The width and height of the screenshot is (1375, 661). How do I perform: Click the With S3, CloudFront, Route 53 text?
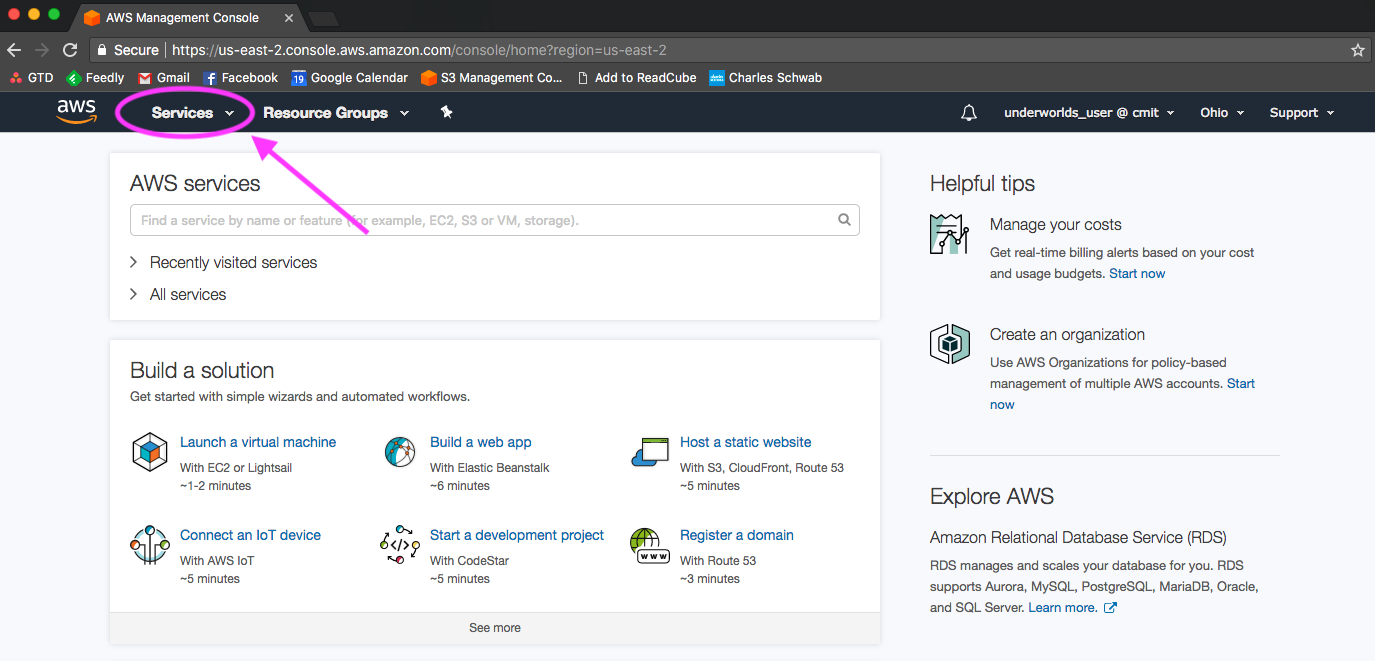click(762, 467)
